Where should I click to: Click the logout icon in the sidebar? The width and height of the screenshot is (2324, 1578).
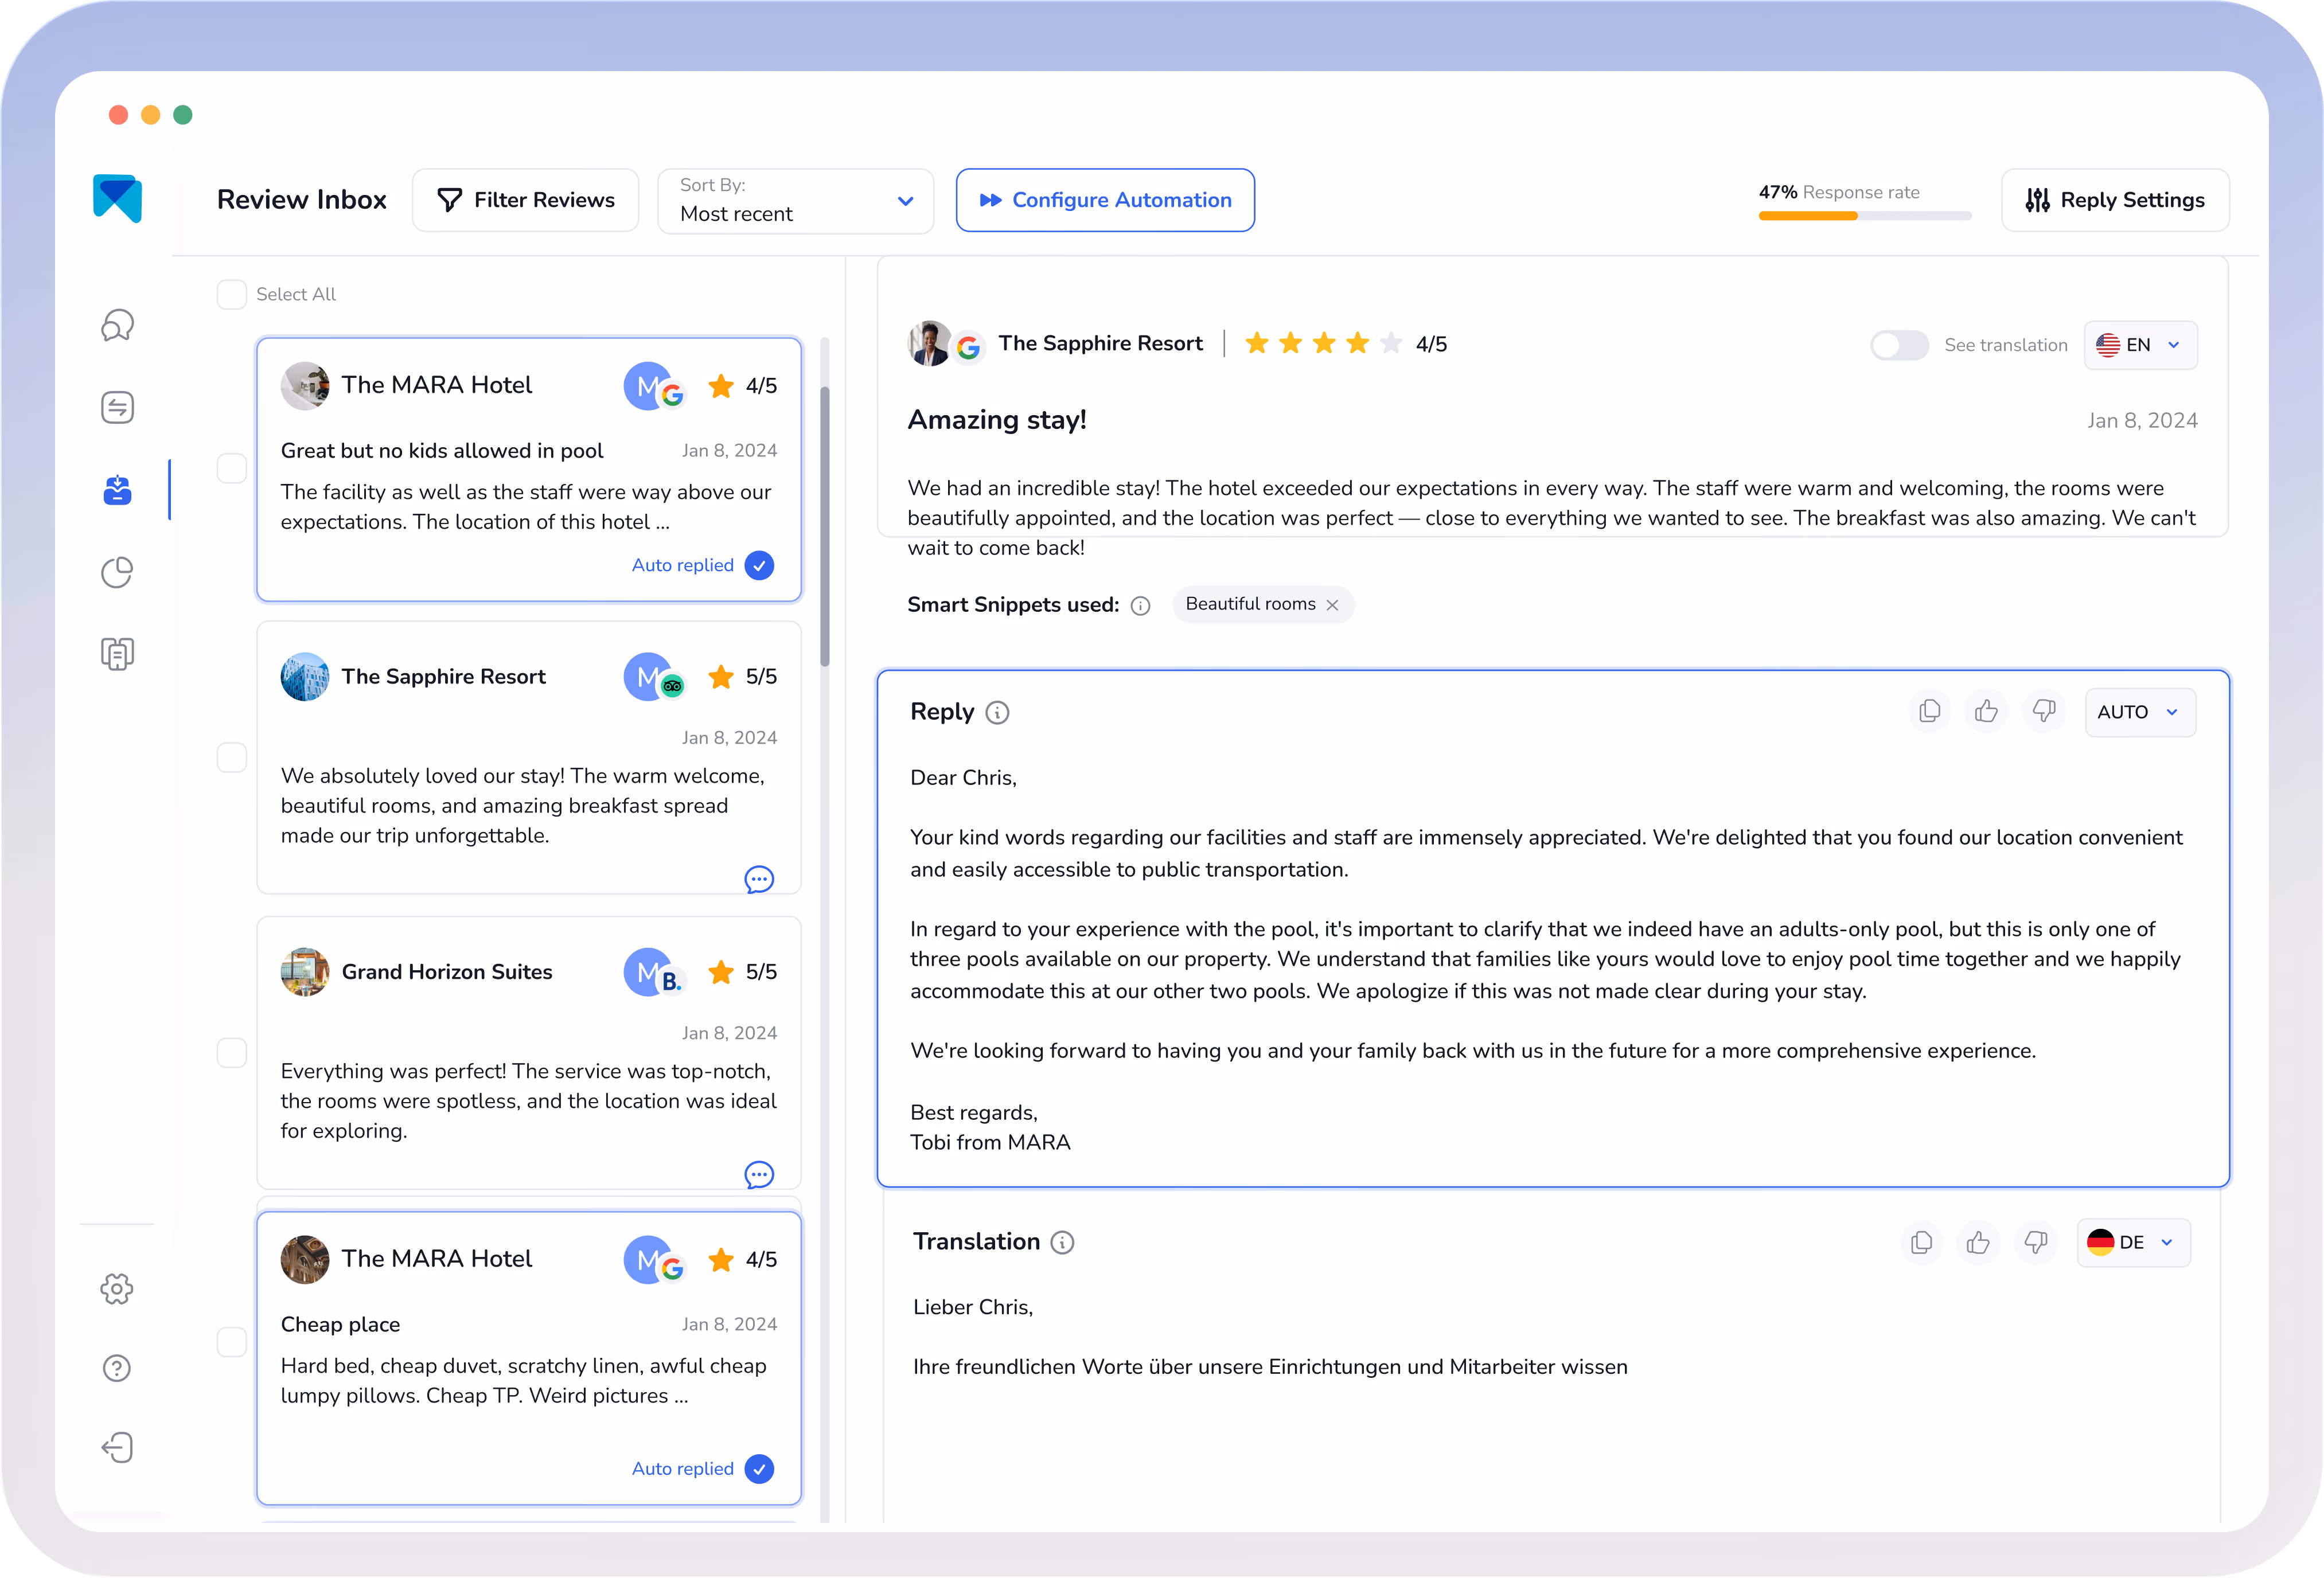117,1447
